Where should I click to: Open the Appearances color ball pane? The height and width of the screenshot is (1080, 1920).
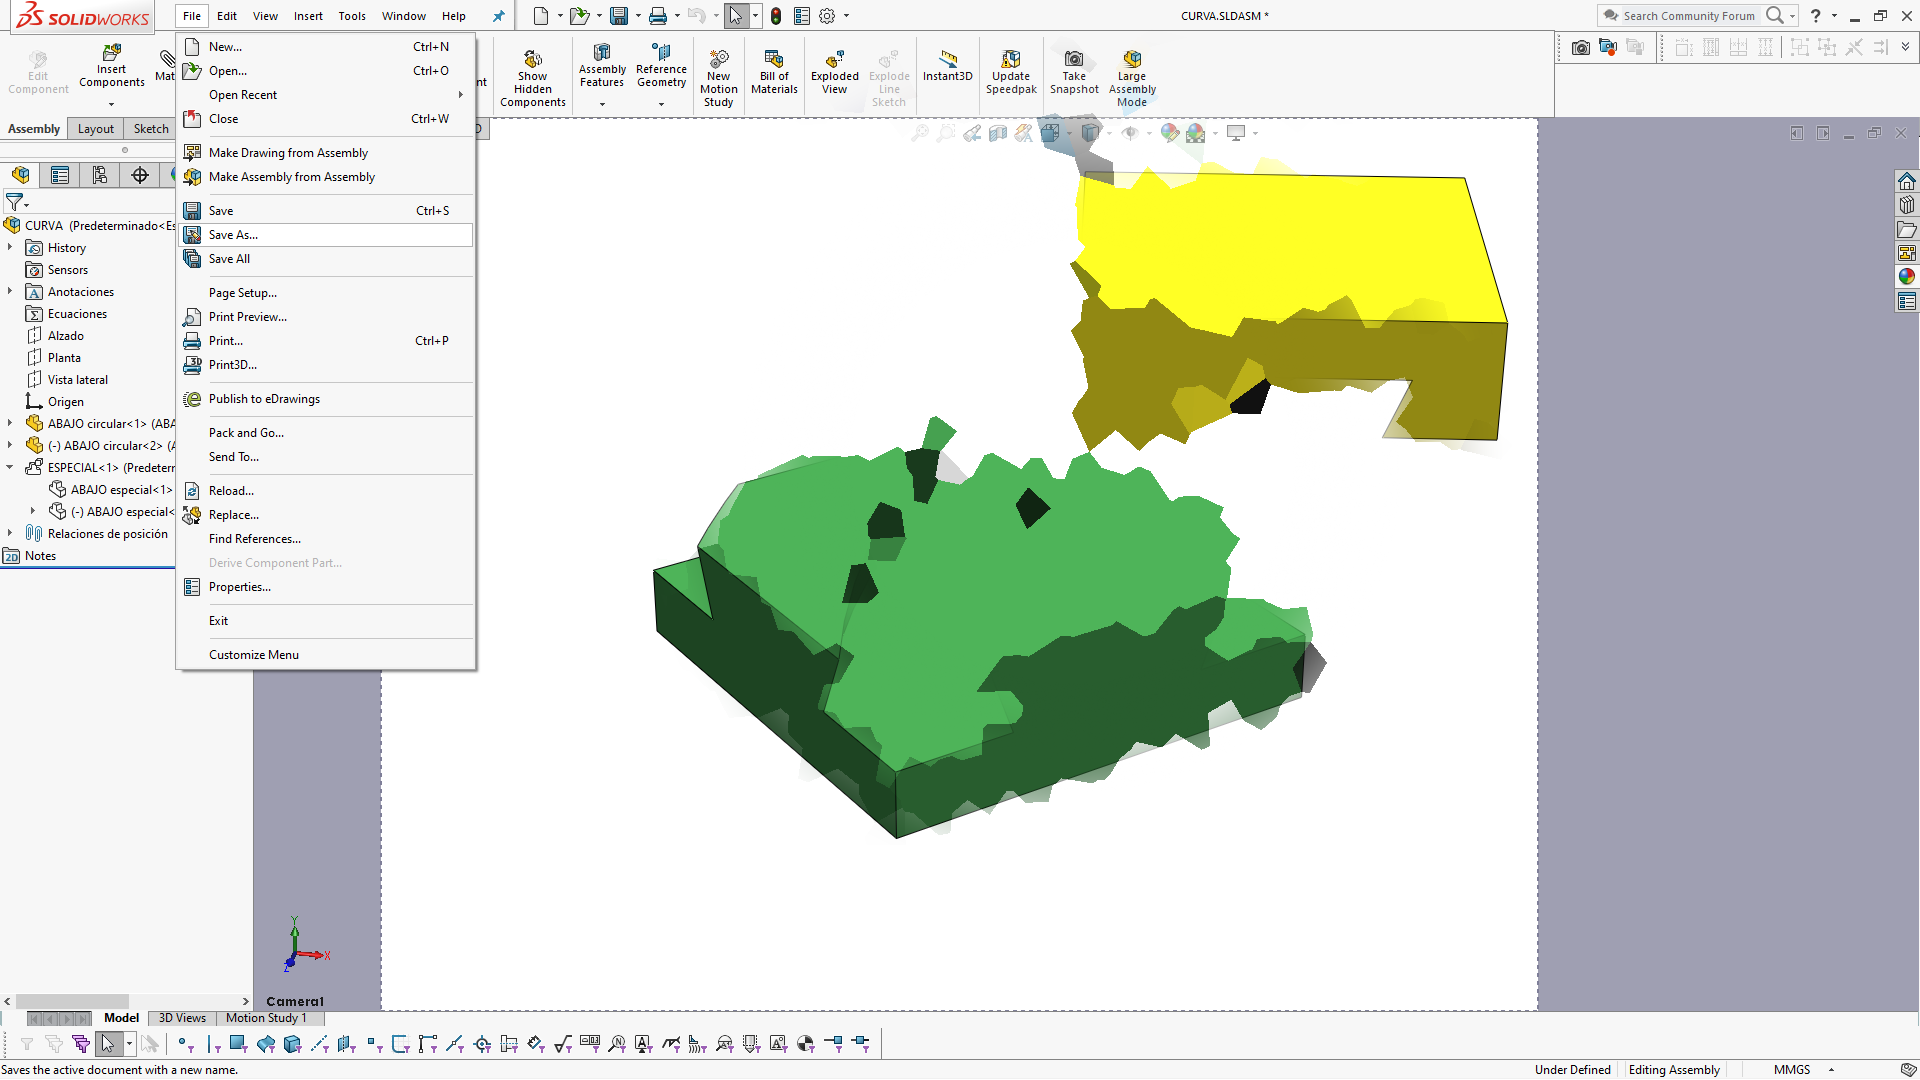coord(1906,277)
